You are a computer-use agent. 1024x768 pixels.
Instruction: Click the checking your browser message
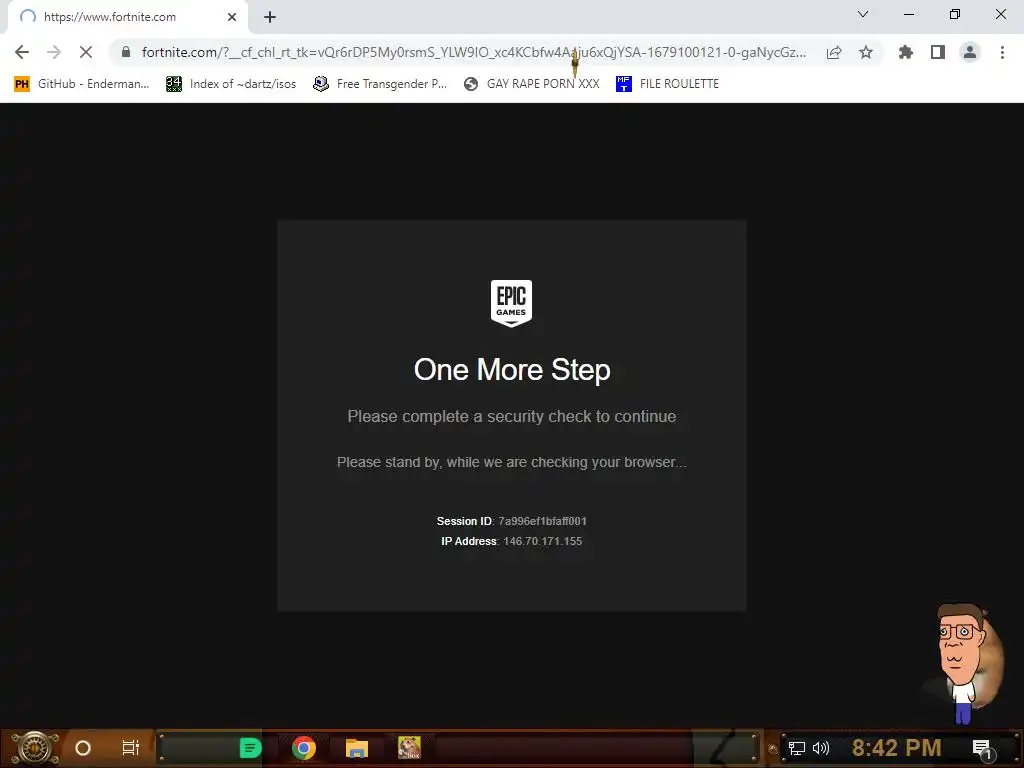[512, 462]
